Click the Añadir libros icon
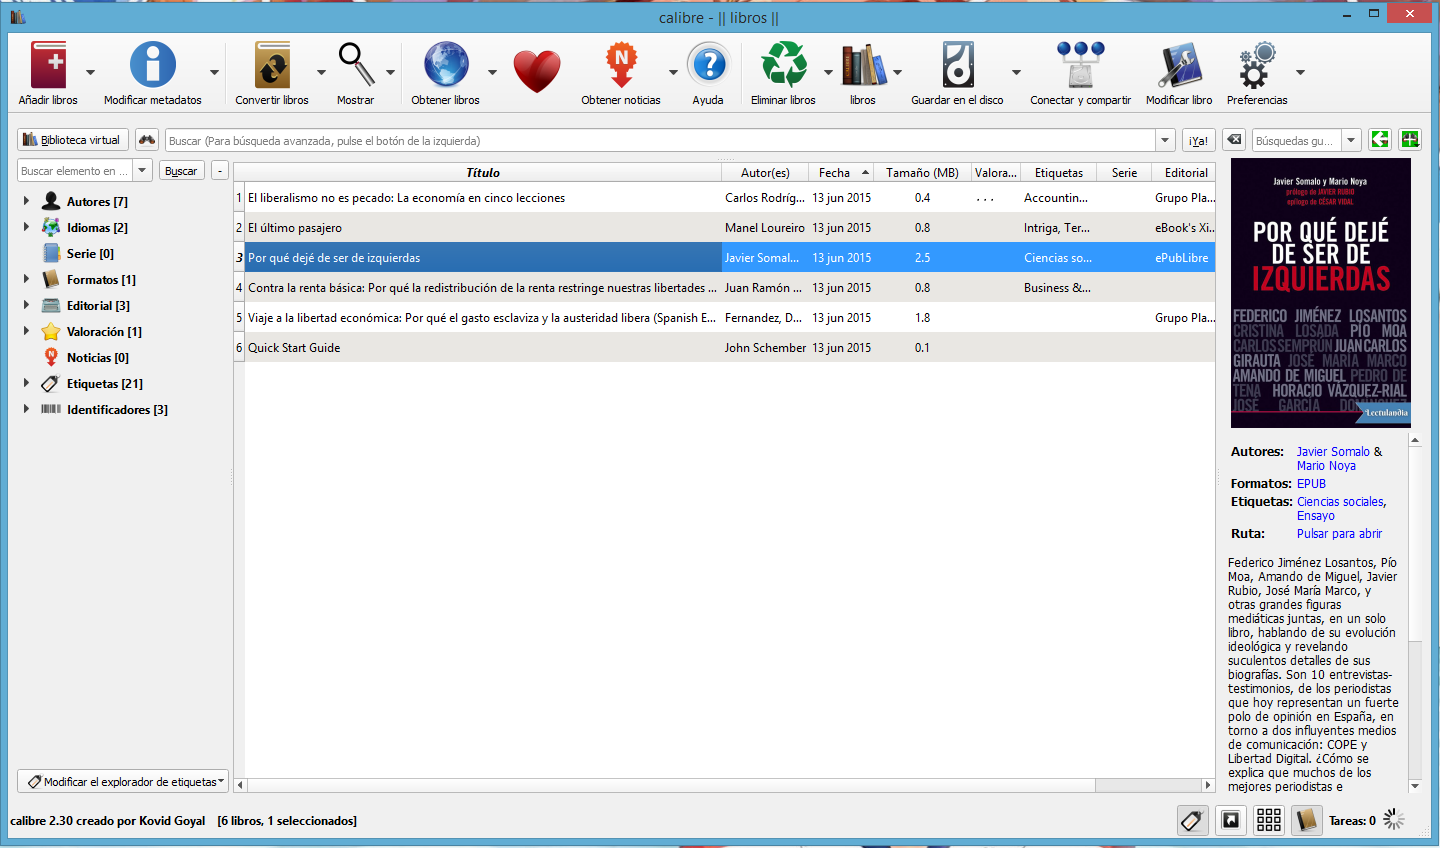The height and width of the screenshot is (848, 1440). click(49, 65)
